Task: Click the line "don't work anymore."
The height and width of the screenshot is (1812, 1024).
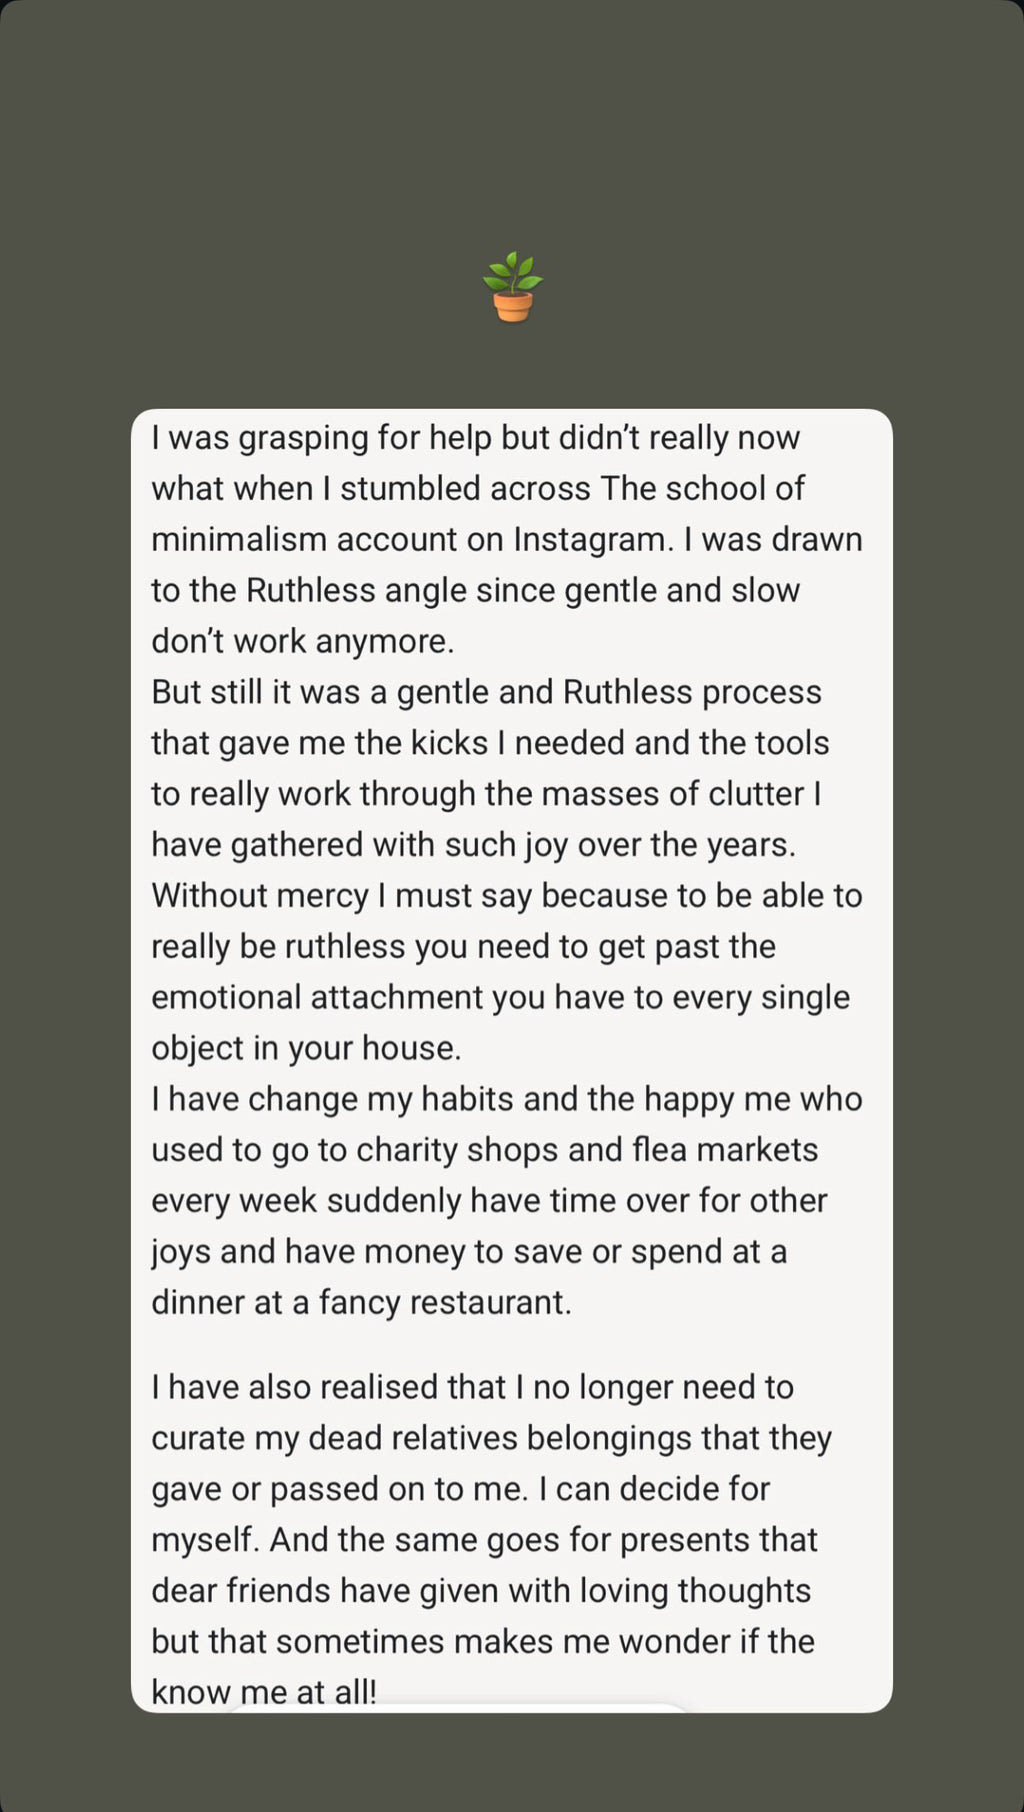Action: coord(302,641)
